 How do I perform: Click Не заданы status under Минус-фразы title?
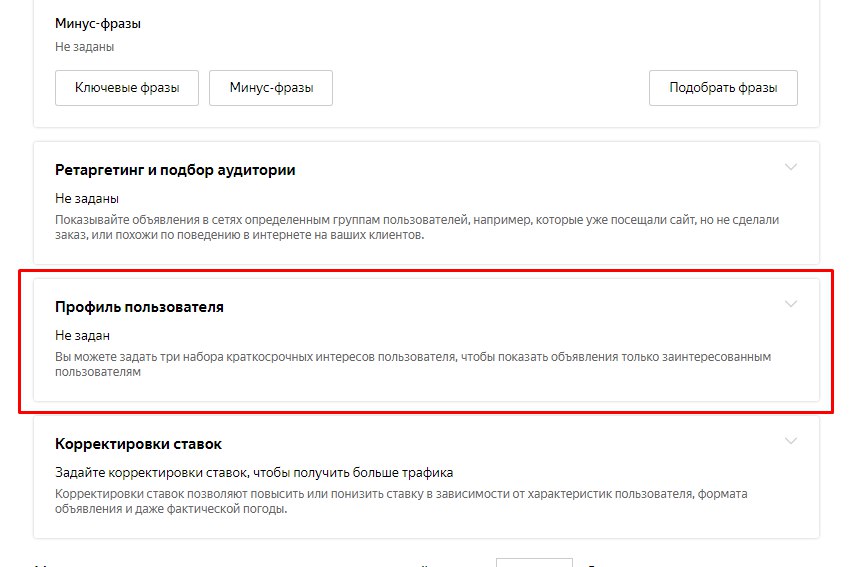click(x=86, y=46)
